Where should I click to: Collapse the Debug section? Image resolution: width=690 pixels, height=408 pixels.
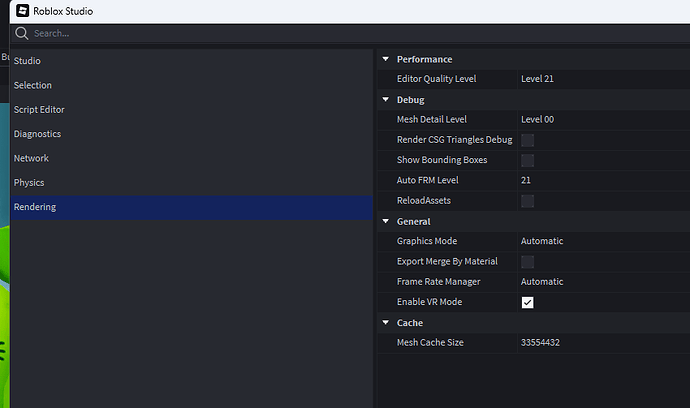386,99
